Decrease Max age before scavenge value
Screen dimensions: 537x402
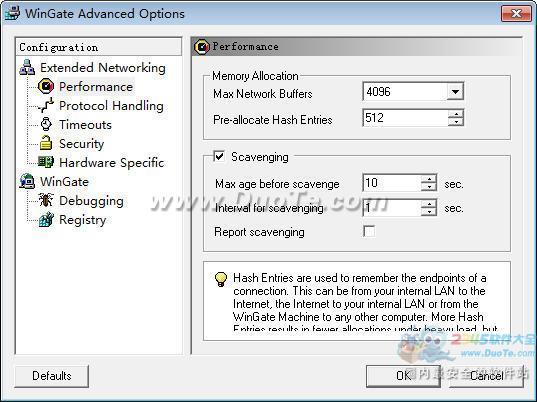(x=429, y=187)
